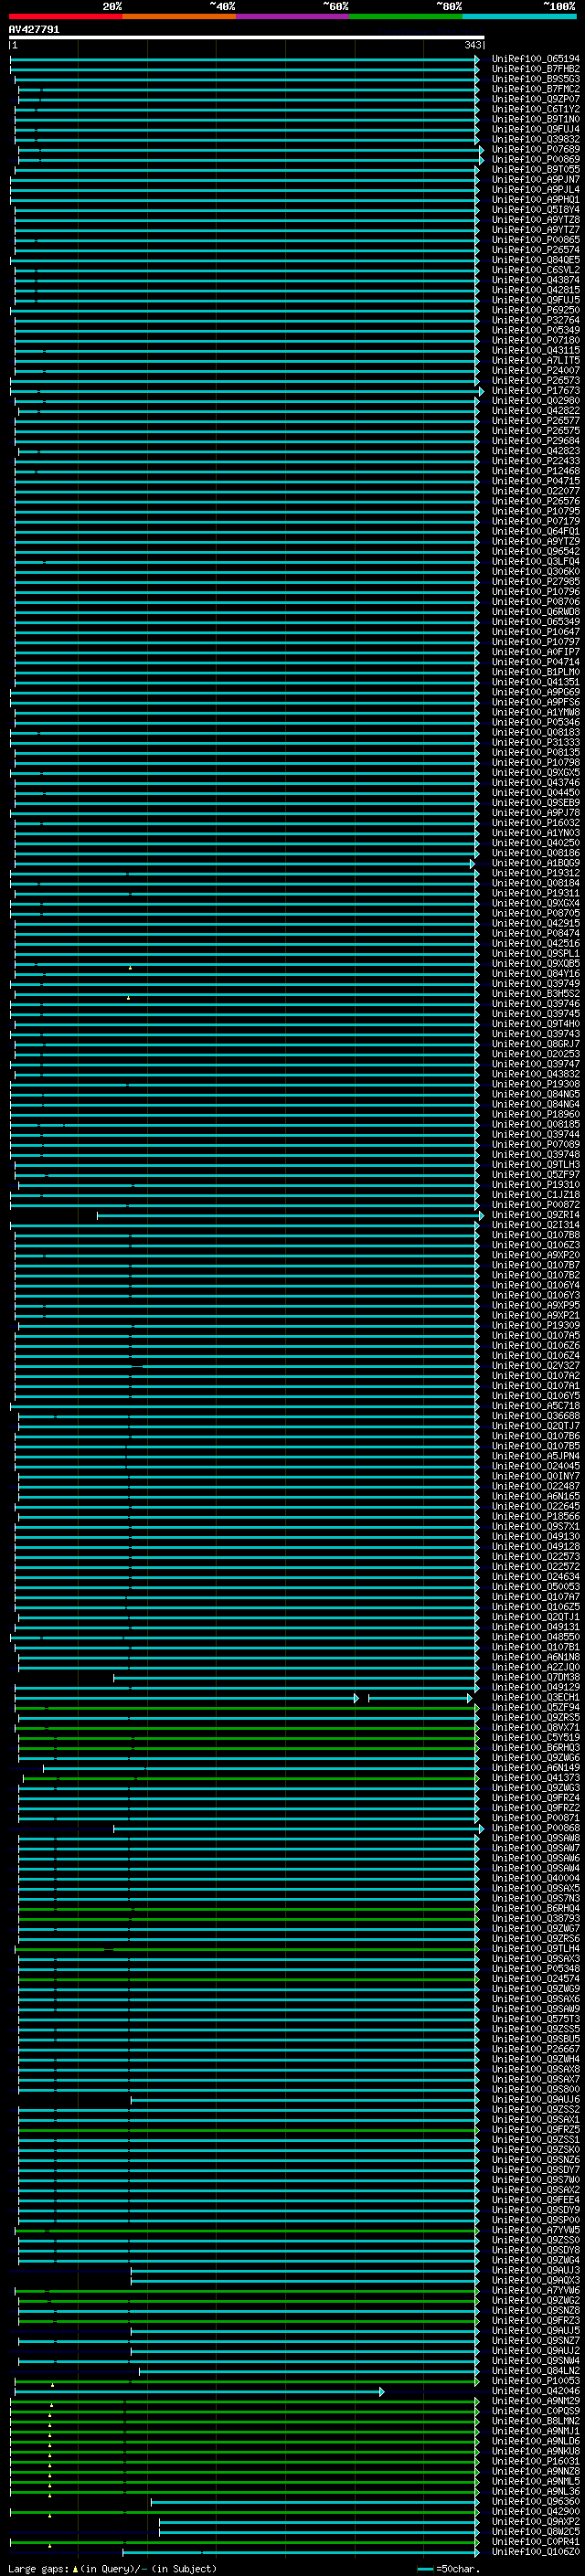
Task: Select hit label UniRef100_Q5I8Y4
Action: click(535, 210)
